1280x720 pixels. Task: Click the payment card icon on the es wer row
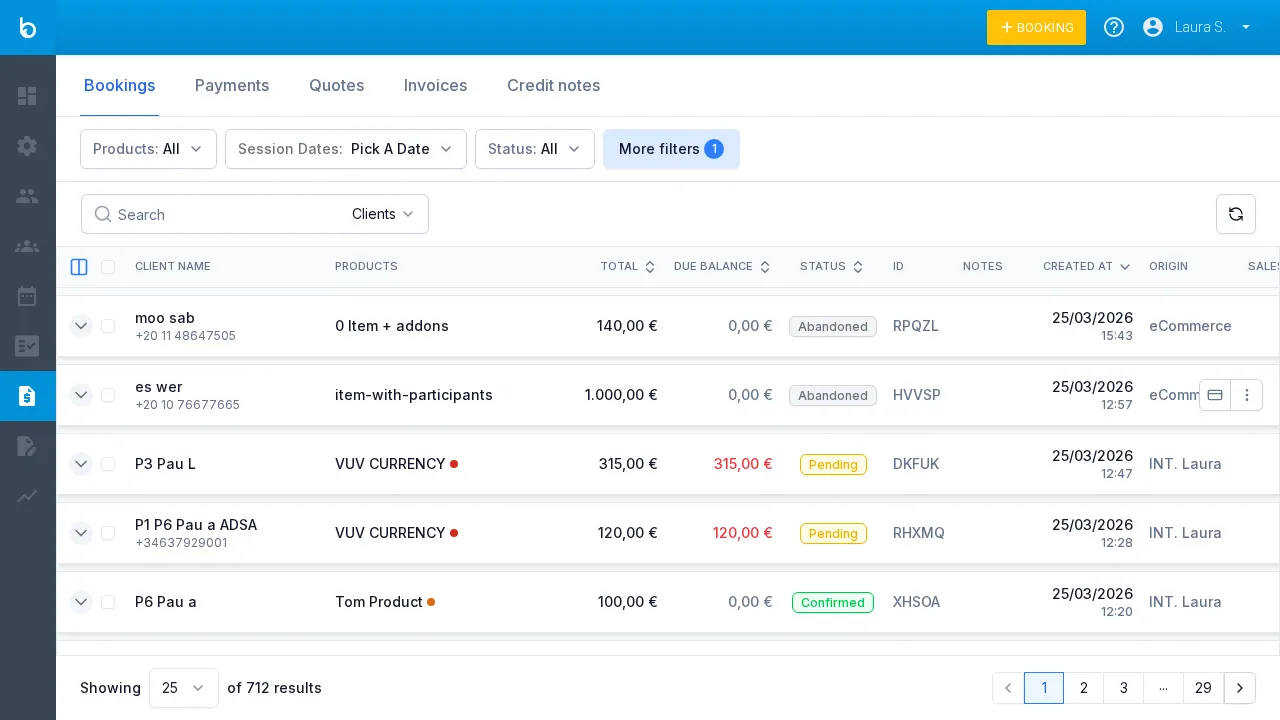(1215, 395)
